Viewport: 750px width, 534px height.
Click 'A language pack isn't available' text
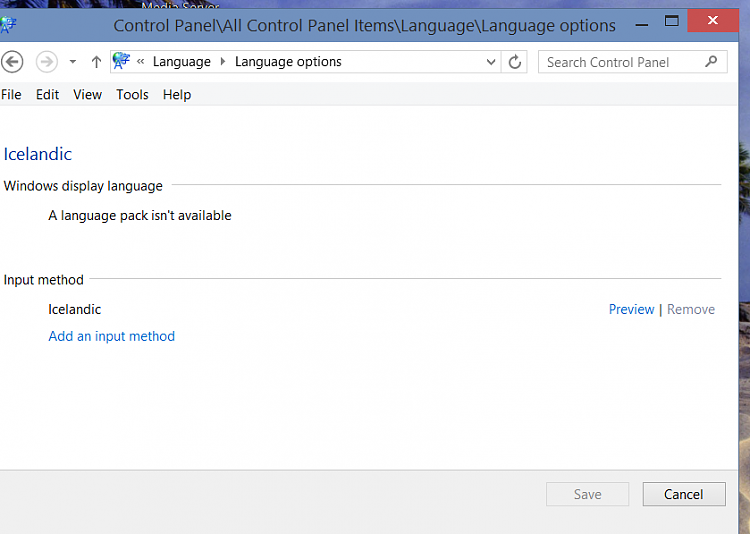pos(140,216)
